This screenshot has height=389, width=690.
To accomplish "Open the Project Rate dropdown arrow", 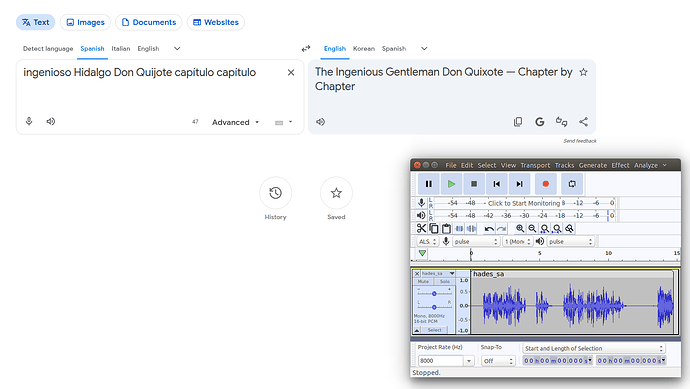I will click(x=469, y=361).
